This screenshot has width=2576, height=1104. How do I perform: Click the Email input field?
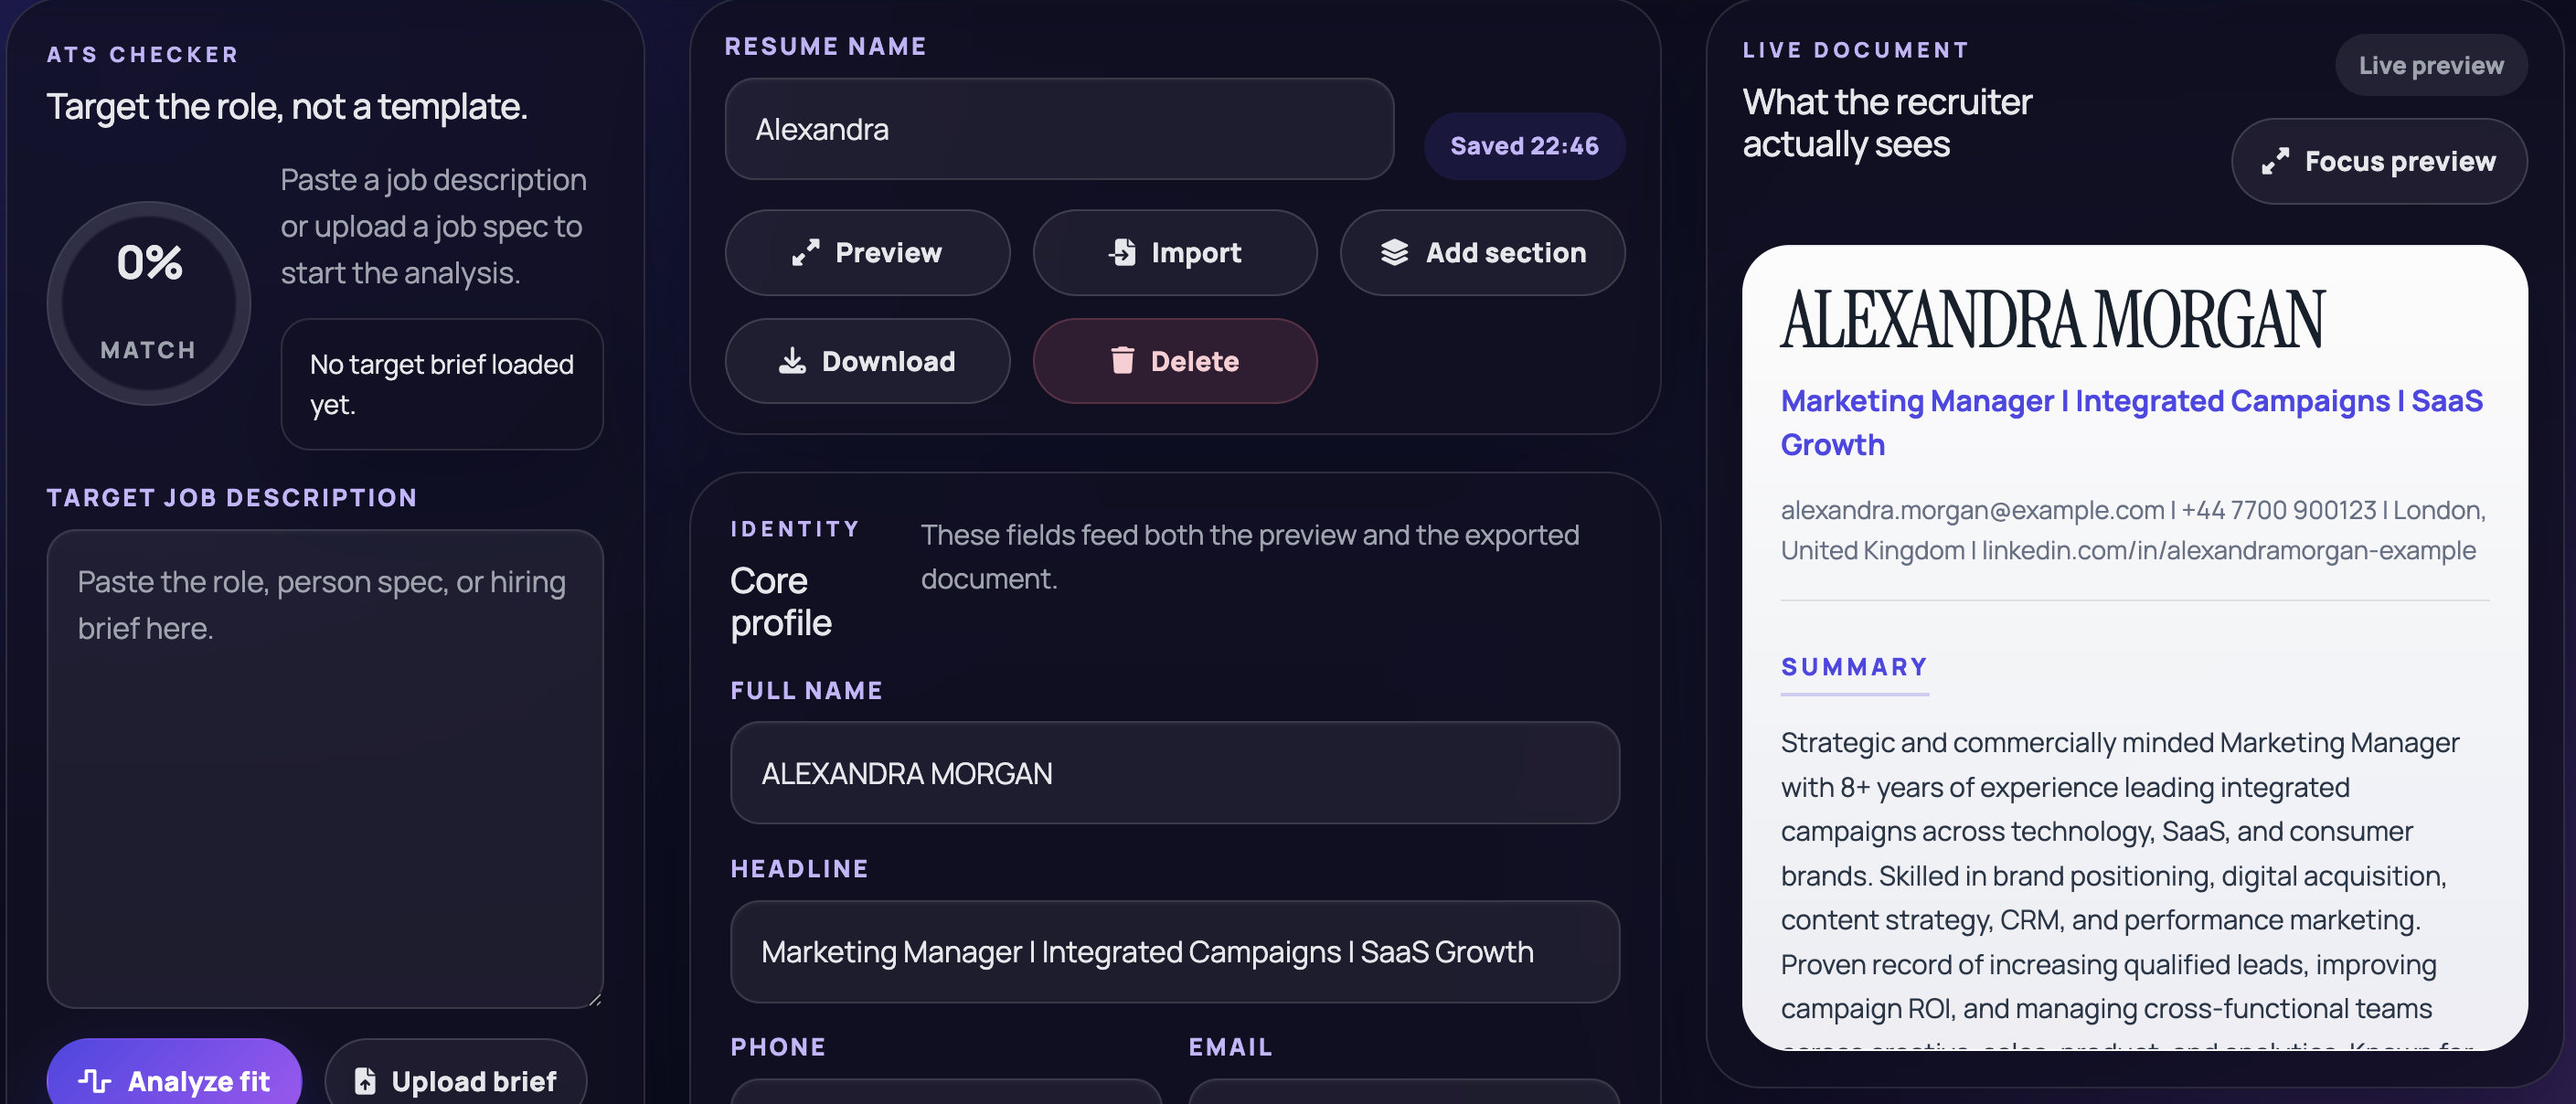coord(1404,1092)
